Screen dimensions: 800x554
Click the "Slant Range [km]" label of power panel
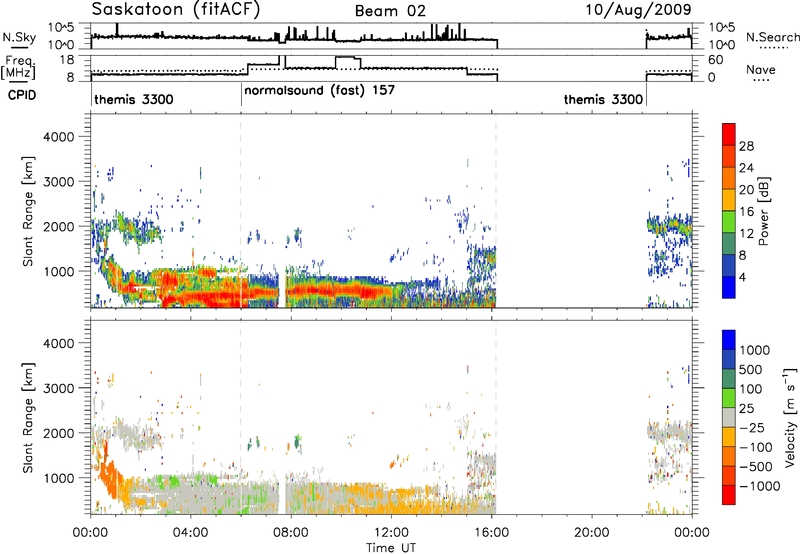tap(28, 211)
